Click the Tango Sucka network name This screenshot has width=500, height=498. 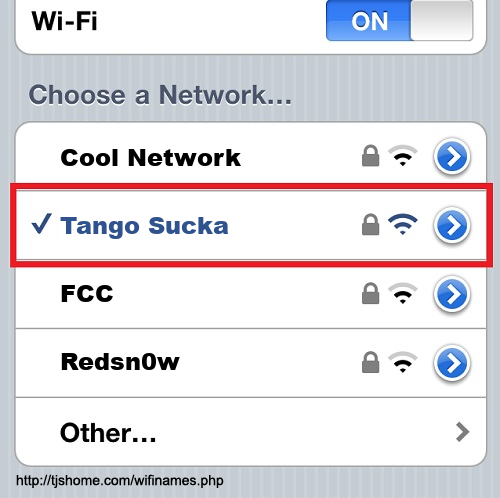[144, 227]
